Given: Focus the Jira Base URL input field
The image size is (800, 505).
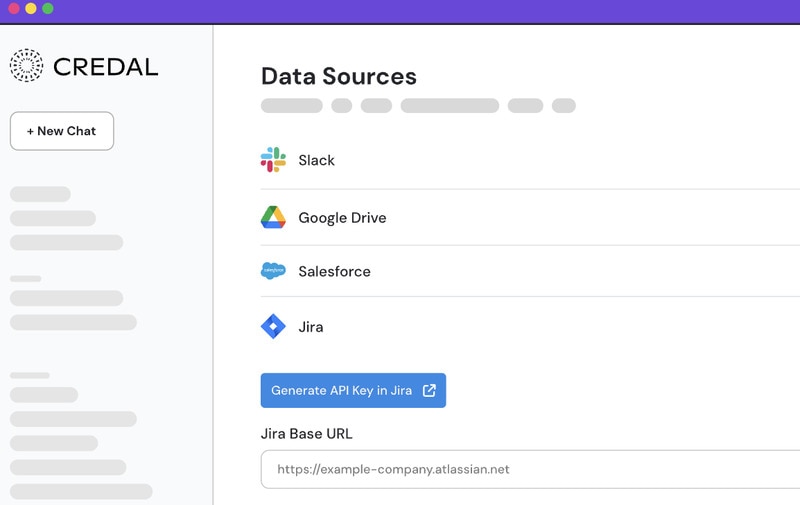Looking at the screenshot, I should 530,469.
